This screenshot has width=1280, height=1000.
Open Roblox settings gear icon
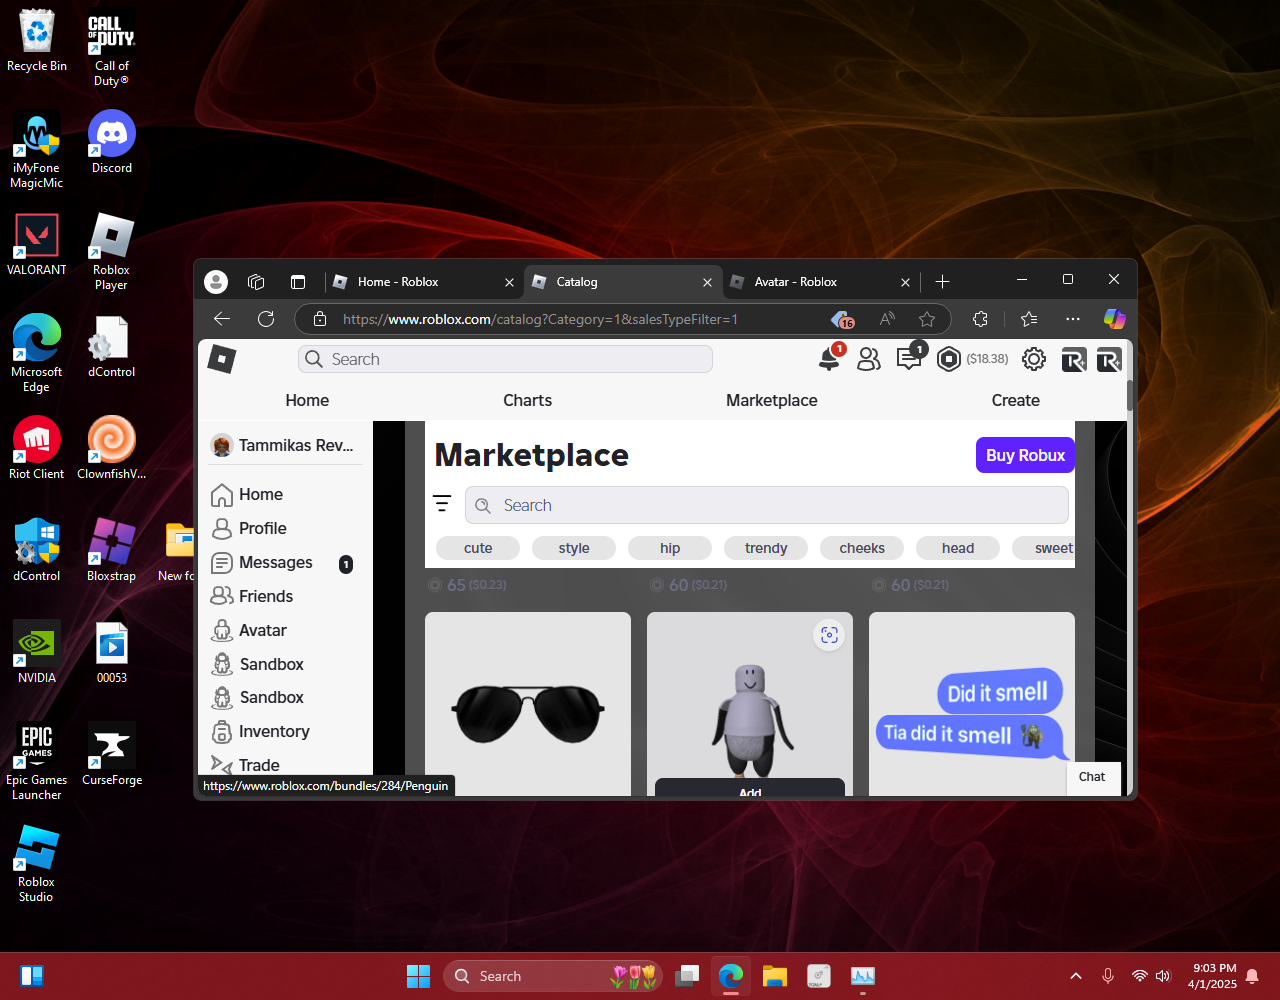tap(1034, 359)
